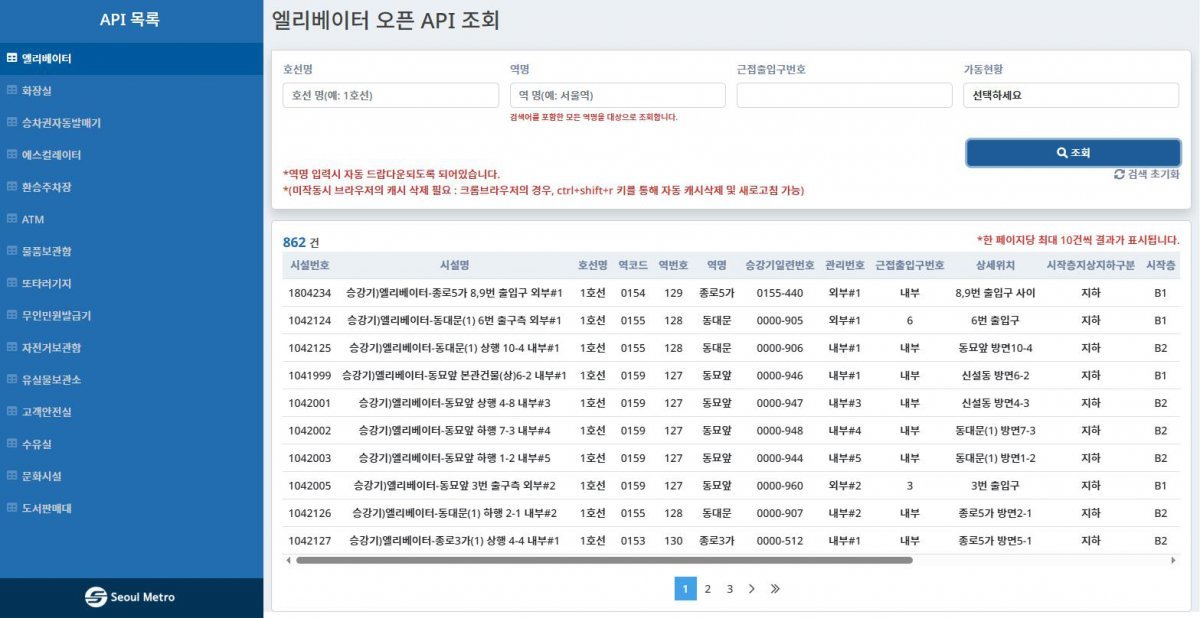Click the Seoul Metro logo icon

point(96,597)
